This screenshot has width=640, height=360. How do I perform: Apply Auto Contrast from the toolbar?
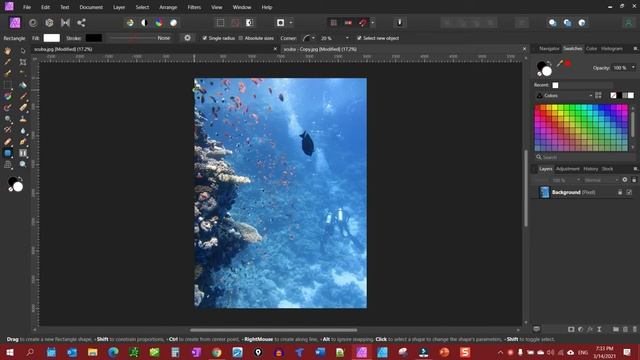coord(144,23)
